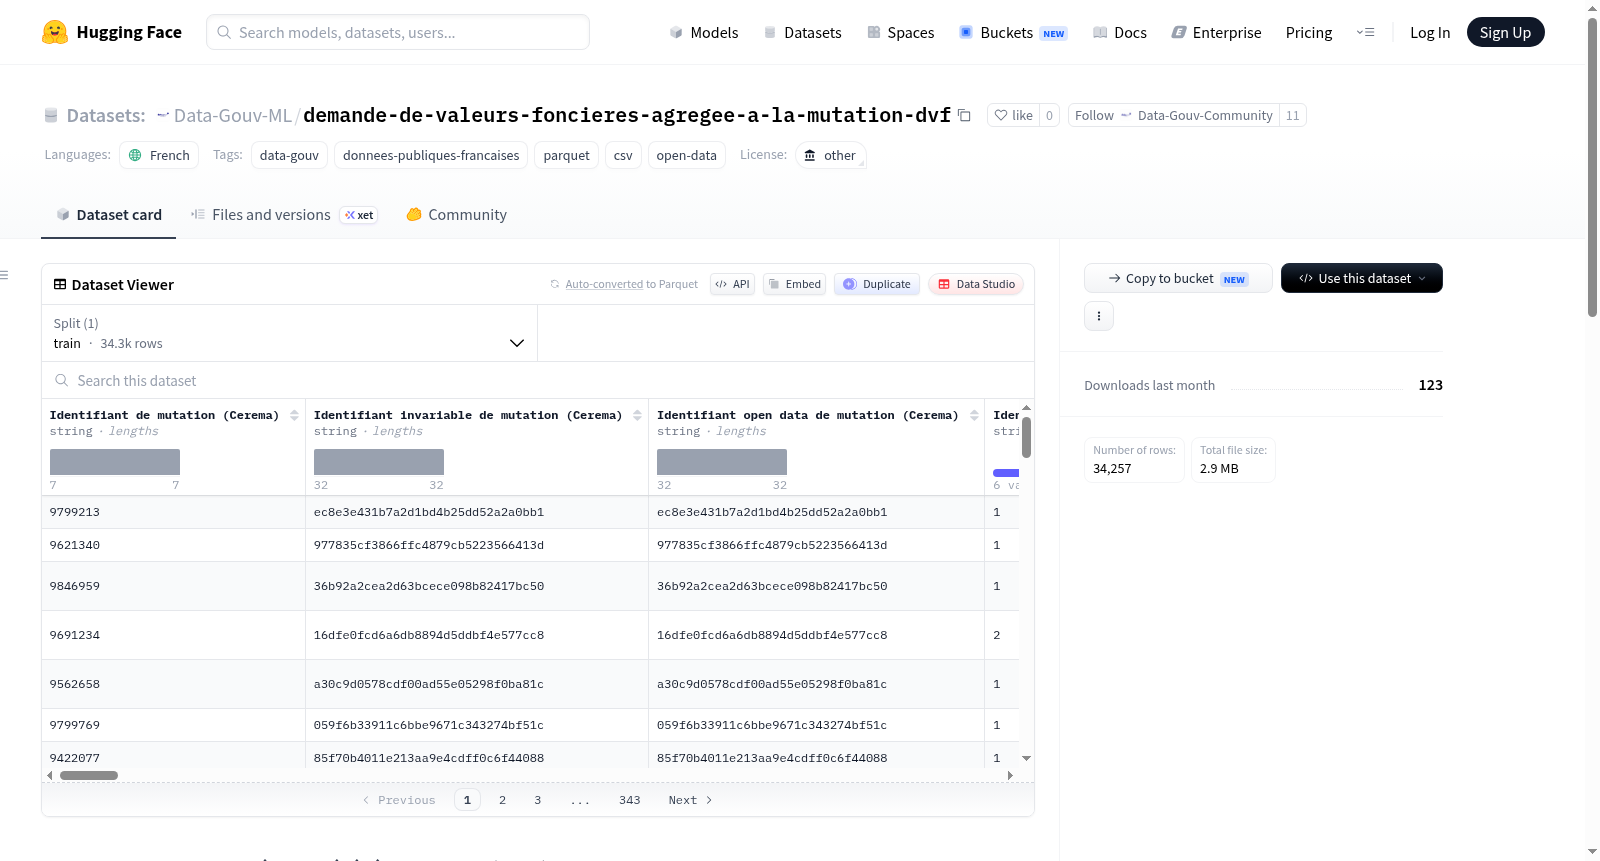Screen dimensions: 1600x861
Task: Click the horizontal scrollbar of the table
Action: 89,775
